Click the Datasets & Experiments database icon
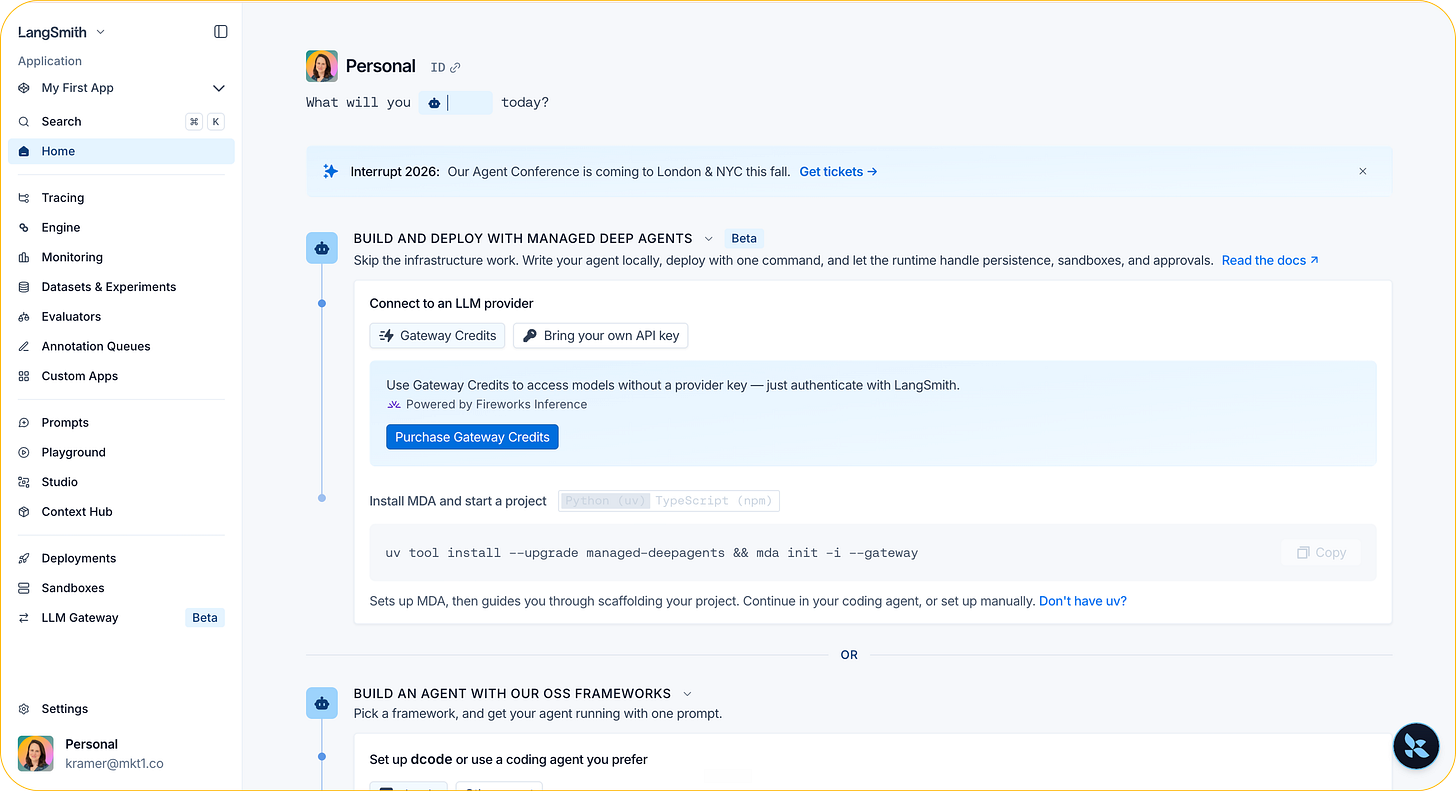The width and height of the screenshot is (1456, 791). click(x=24, y=287)
